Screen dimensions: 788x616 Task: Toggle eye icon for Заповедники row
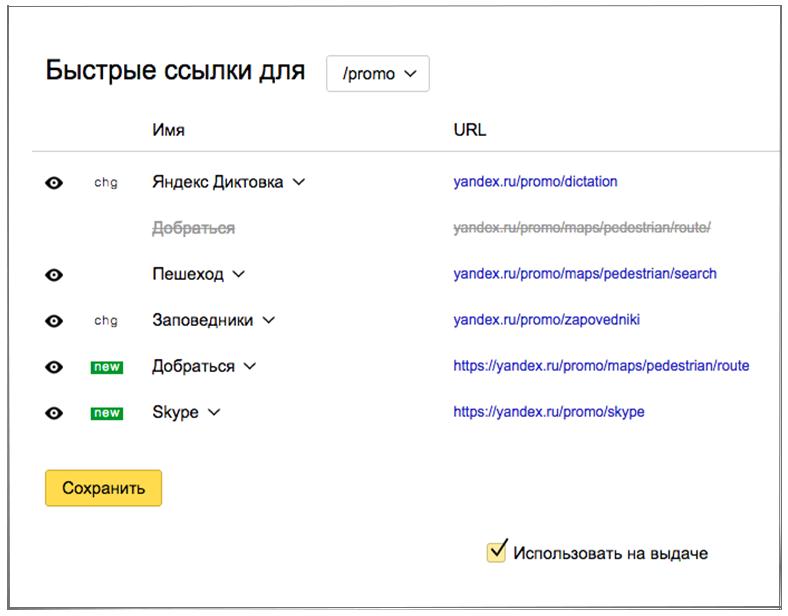tap(54, 321)
